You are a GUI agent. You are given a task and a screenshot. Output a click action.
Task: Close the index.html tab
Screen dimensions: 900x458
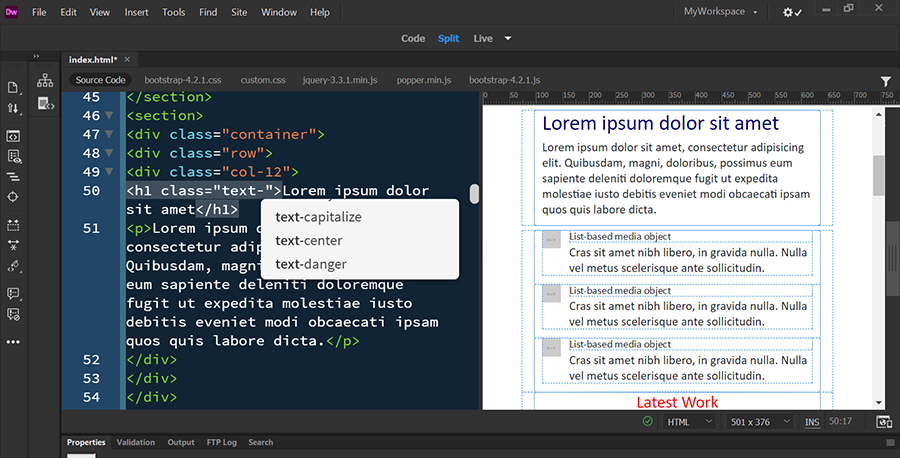click(x=127, y=60)
